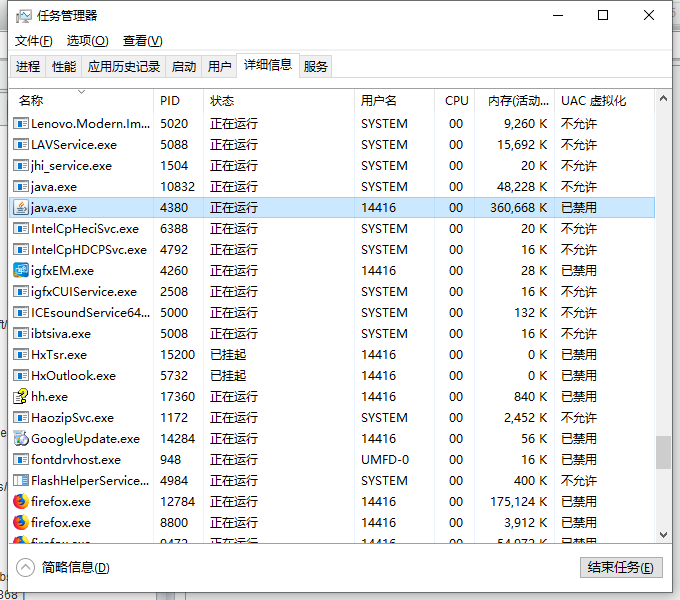The width and height of the screenshot is (680, 600).
Task: Collapse to 简略信息 view using arrow
Action: [26, 567]
